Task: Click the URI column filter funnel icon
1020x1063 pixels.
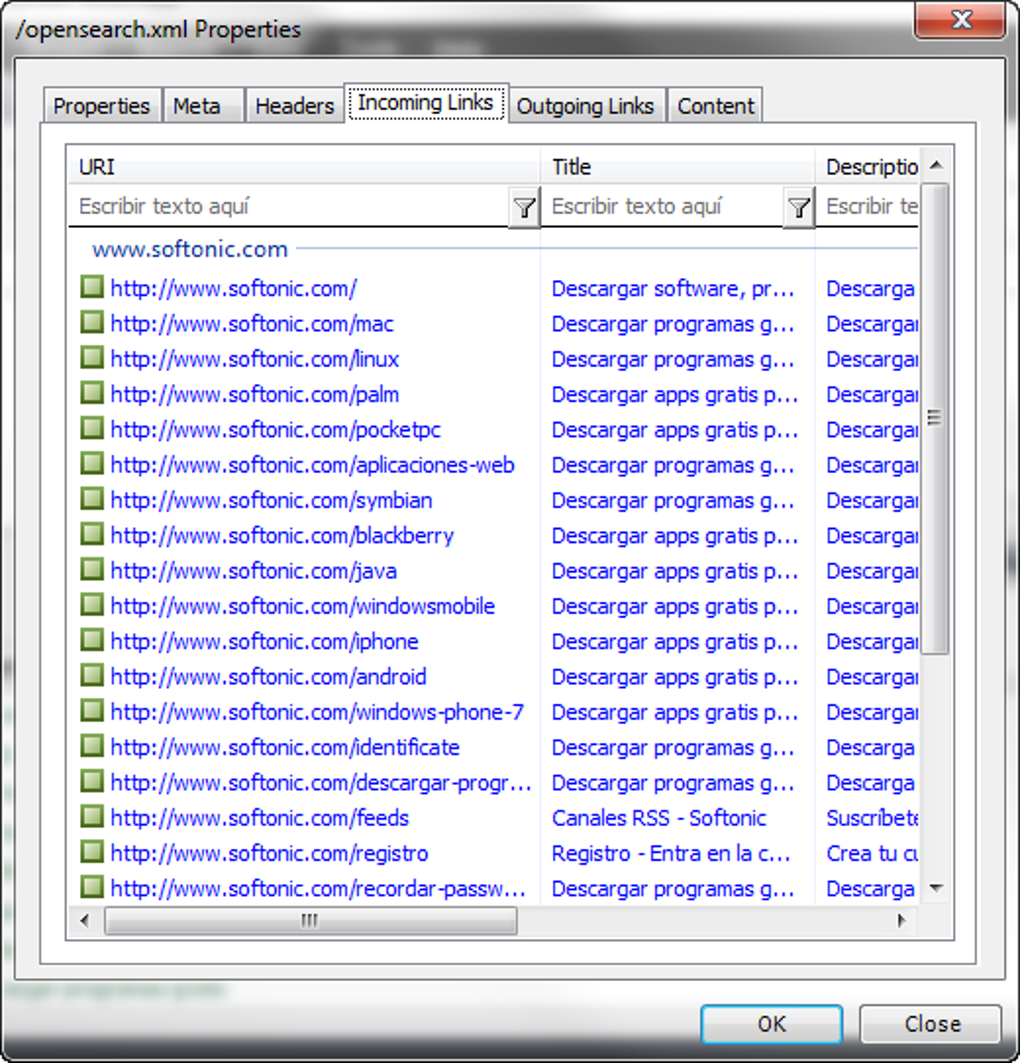Action: (524, 207)
